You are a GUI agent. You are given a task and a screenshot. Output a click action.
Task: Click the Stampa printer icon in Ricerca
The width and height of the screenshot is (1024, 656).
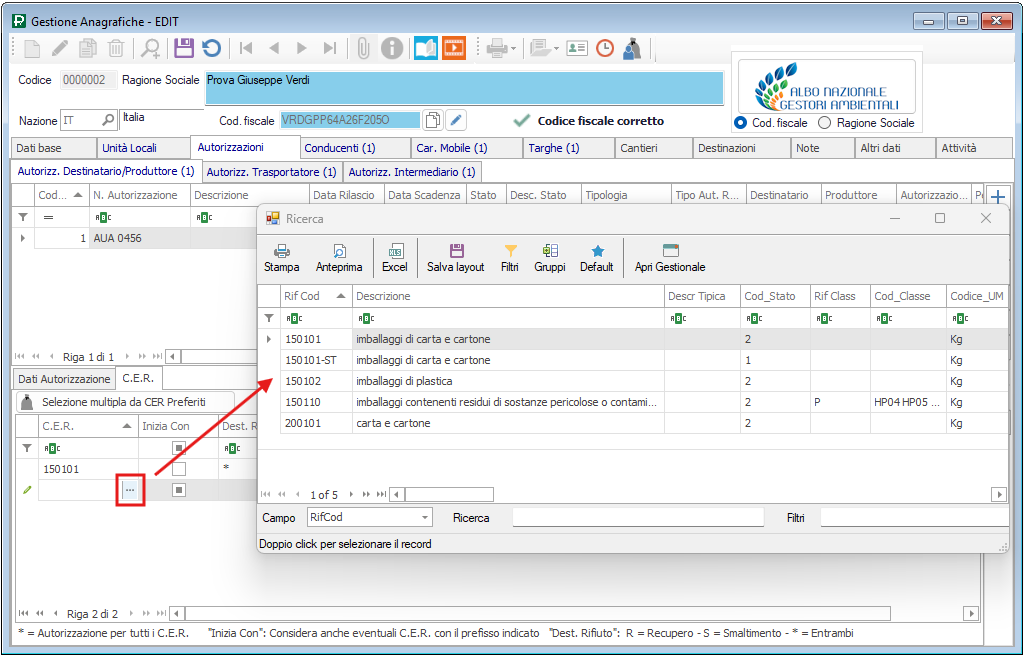tap(281, 257)
